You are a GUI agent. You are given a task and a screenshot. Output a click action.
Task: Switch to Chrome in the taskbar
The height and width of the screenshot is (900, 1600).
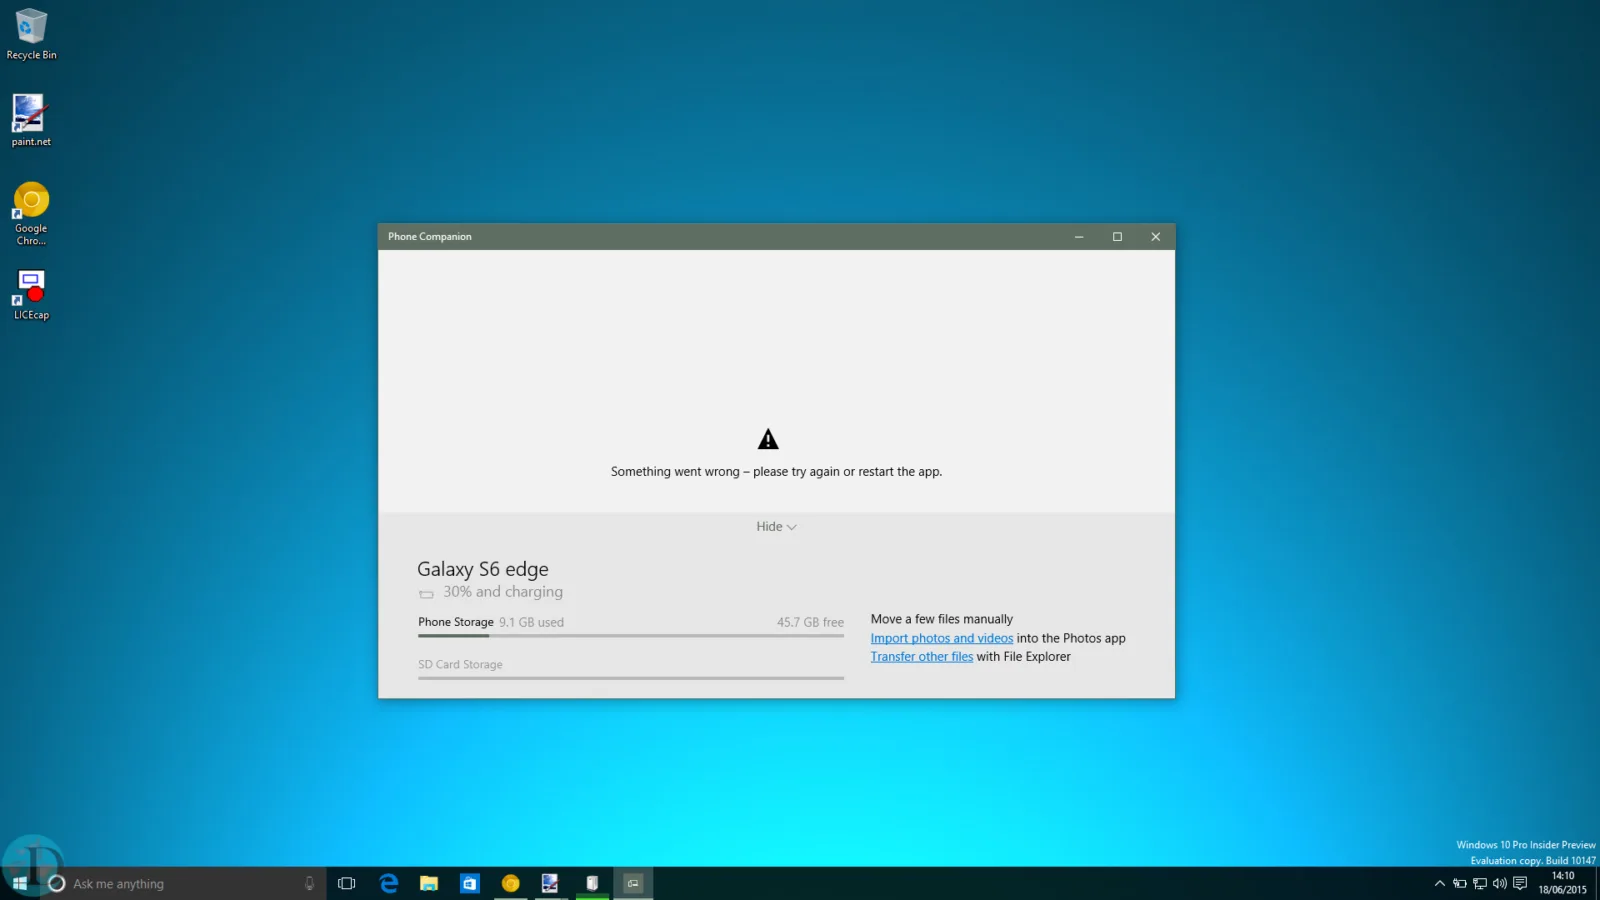pos(511,883)
